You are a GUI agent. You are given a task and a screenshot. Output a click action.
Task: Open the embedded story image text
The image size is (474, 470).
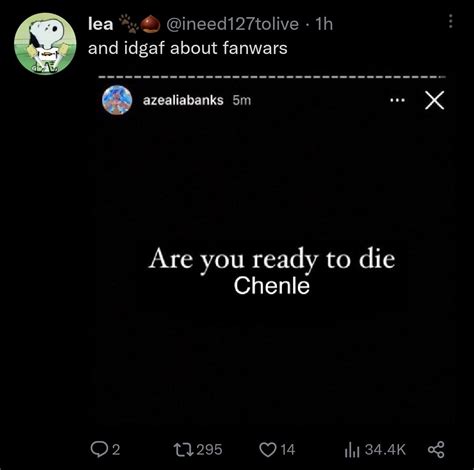(x=272, y=271)
